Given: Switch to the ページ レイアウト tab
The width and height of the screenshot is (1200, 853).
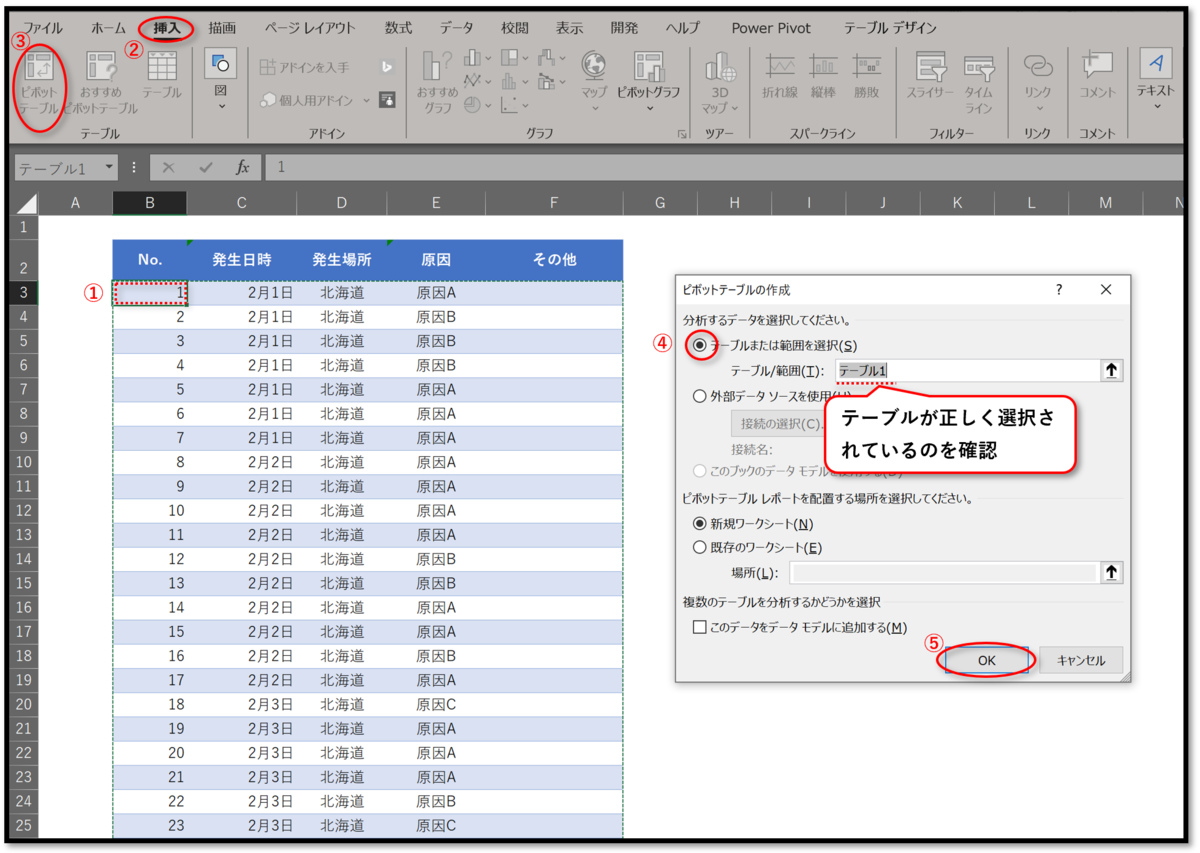Looking at the screenshot, I should [309, 28].
